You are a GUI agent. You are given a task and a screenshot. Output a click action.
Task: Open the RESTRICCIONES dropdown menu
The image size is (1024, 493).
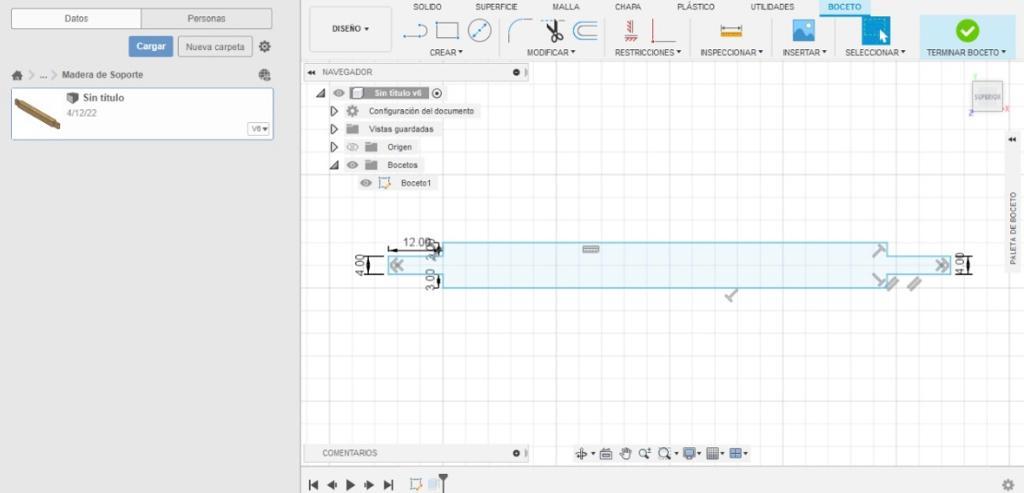648,52
